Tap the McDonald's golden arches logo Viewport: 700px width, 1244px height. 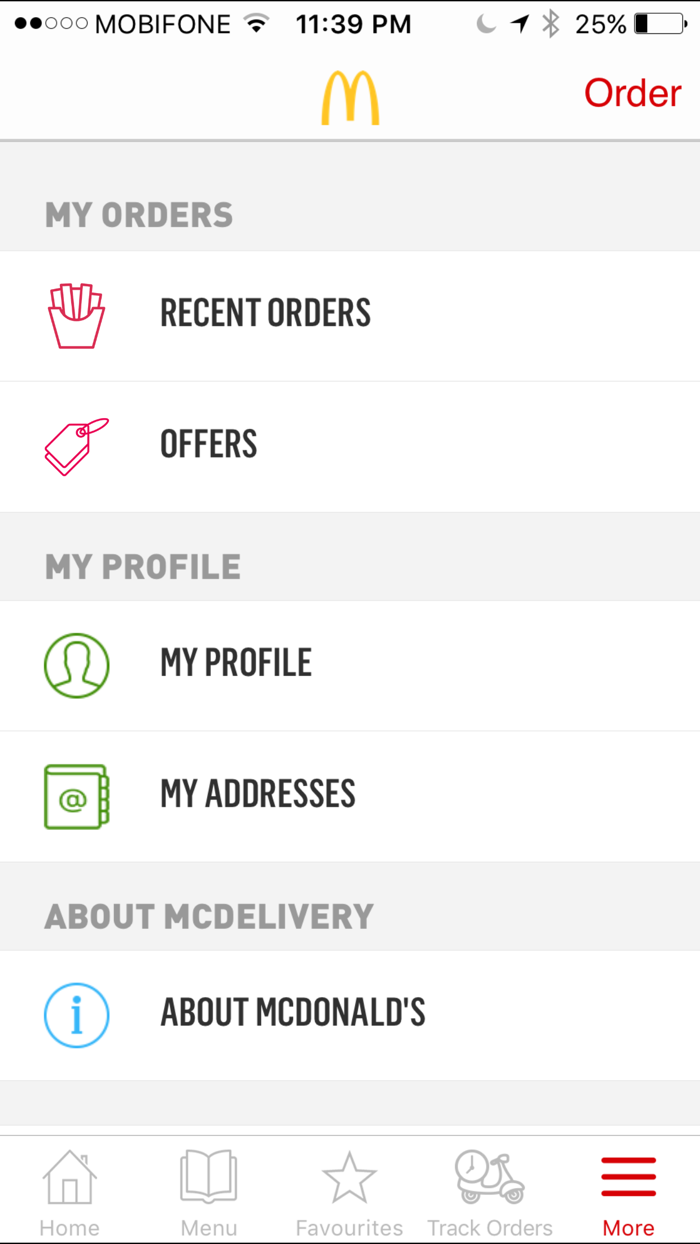(350, 92)
